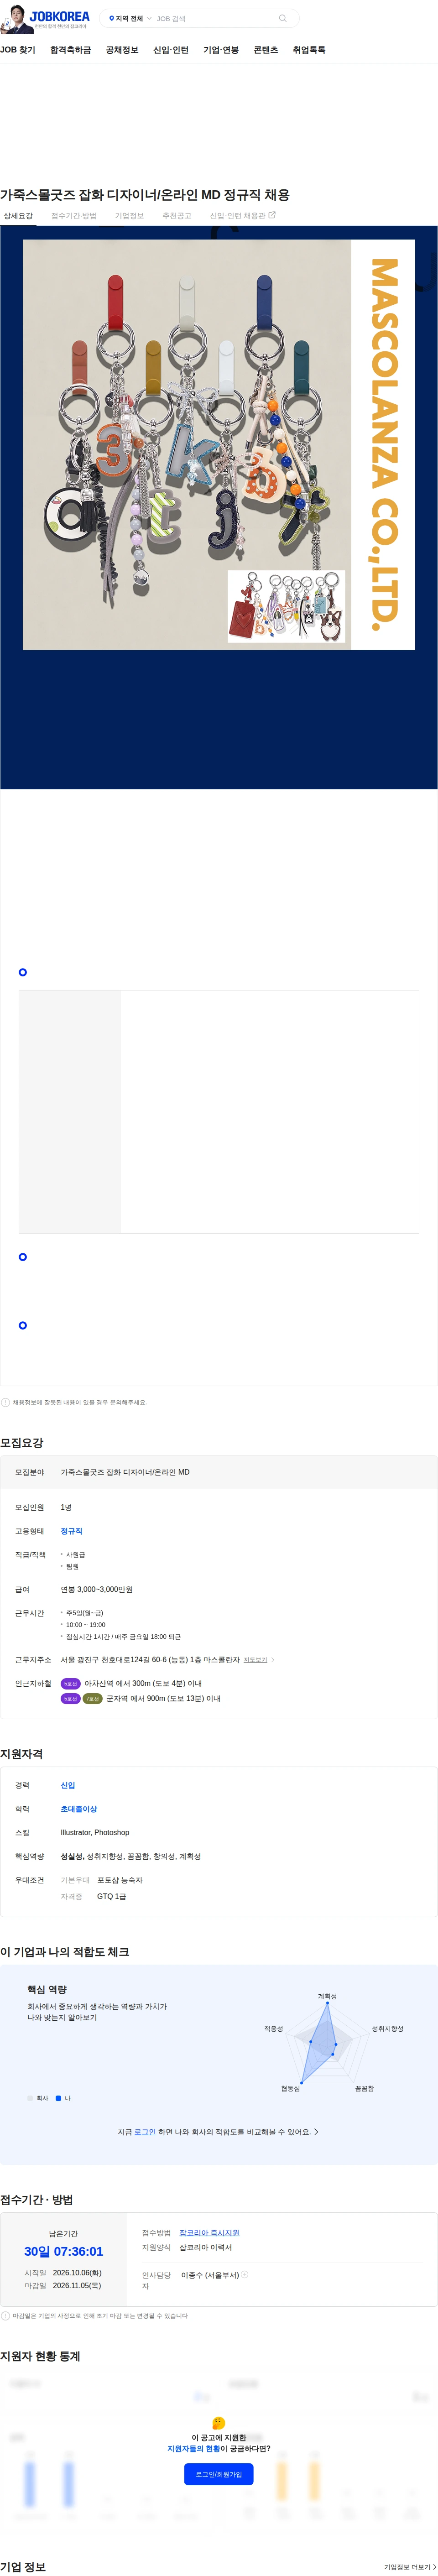
Task: Switch to the 추천공고 tab
Action: pos(177,215)
